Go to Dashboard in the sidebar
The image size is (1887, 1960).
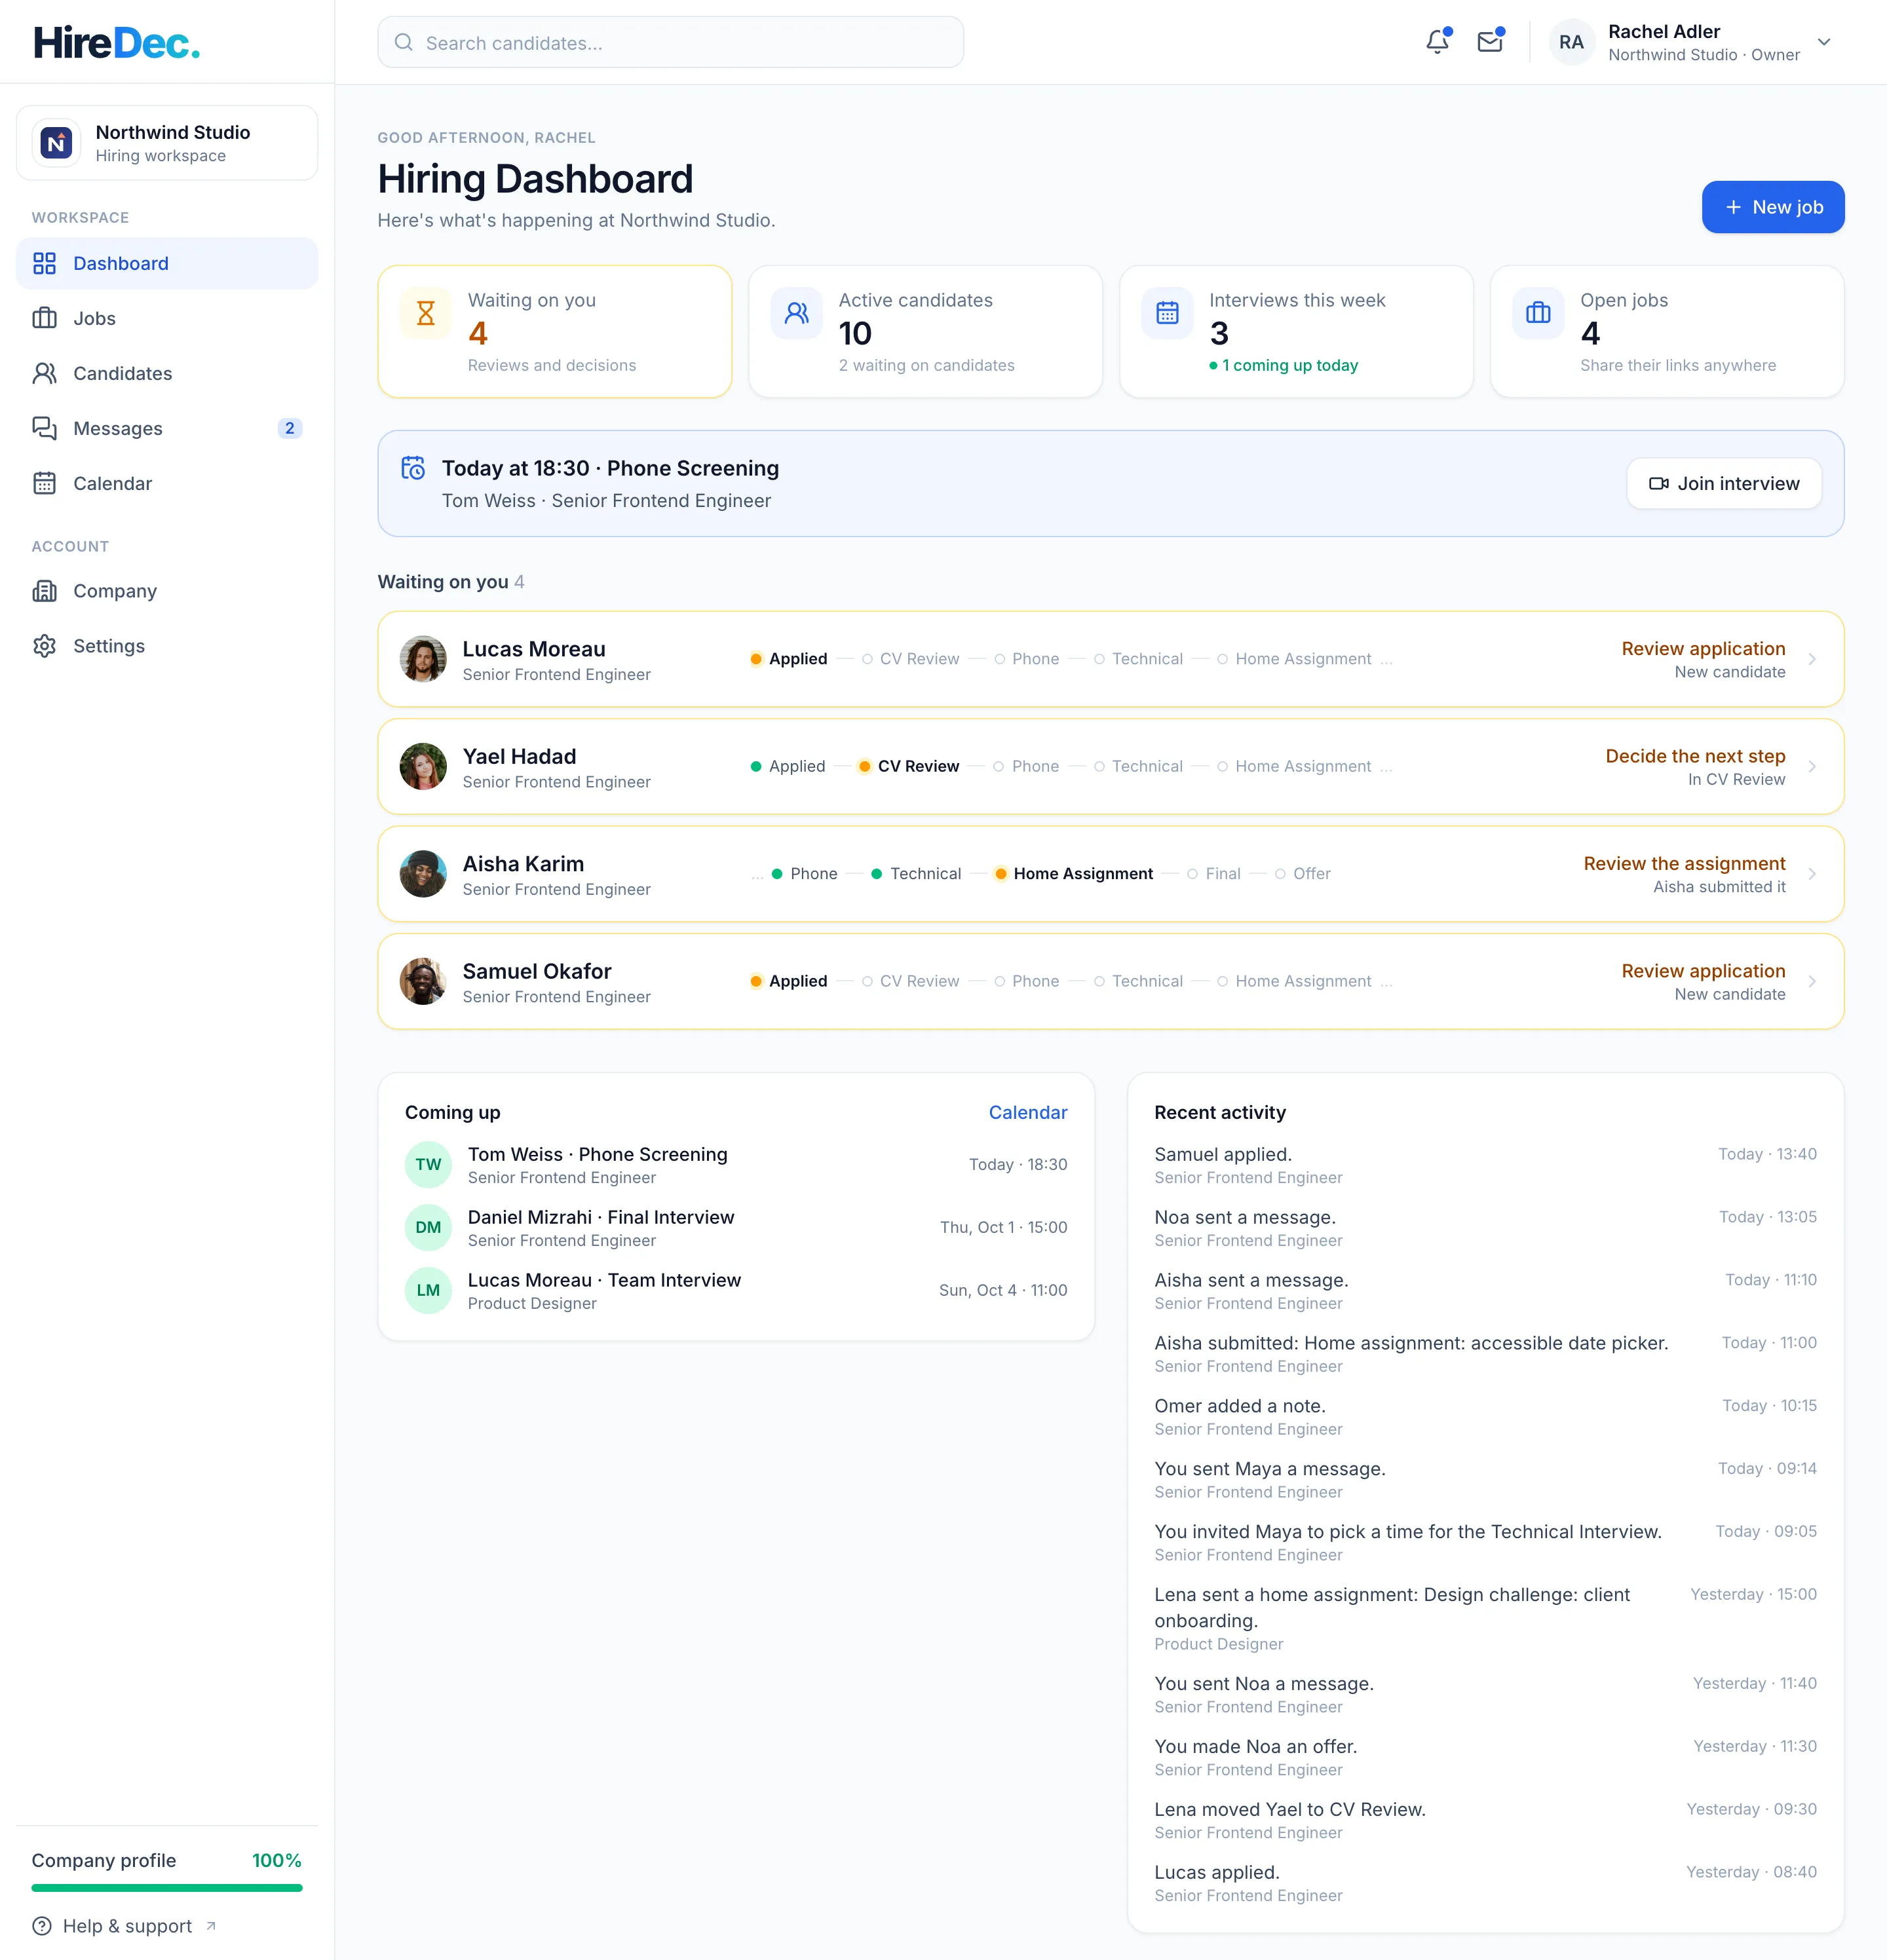point(167,263)
